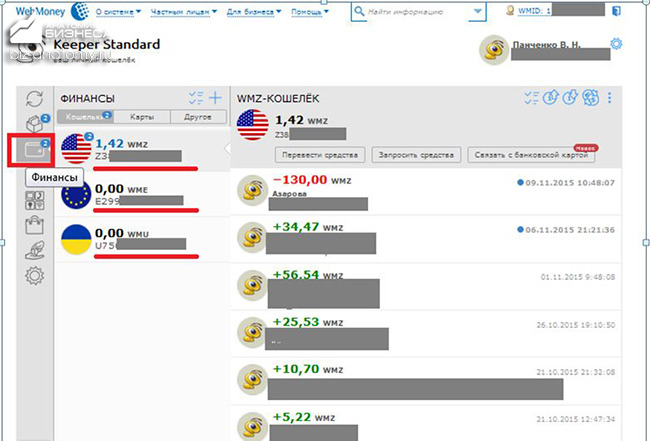Click the currency exchange icon
This screenshot has height=441, width=650.
[590, 97]
